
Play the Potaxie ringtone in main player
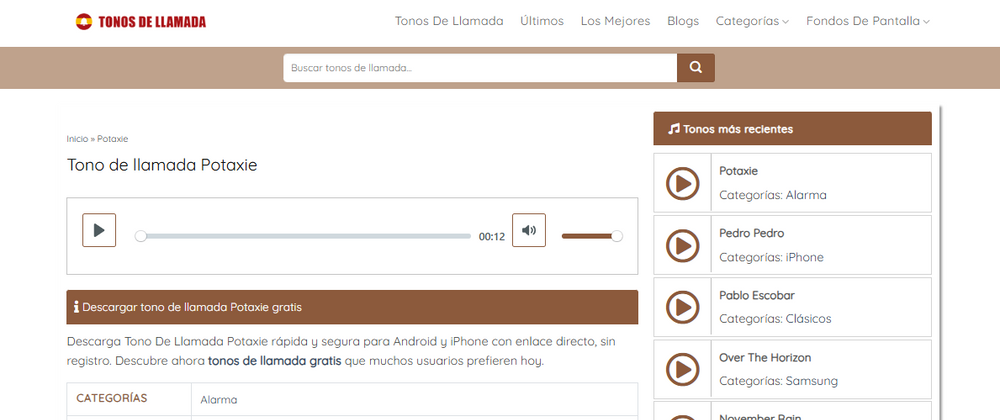[99, 230]
